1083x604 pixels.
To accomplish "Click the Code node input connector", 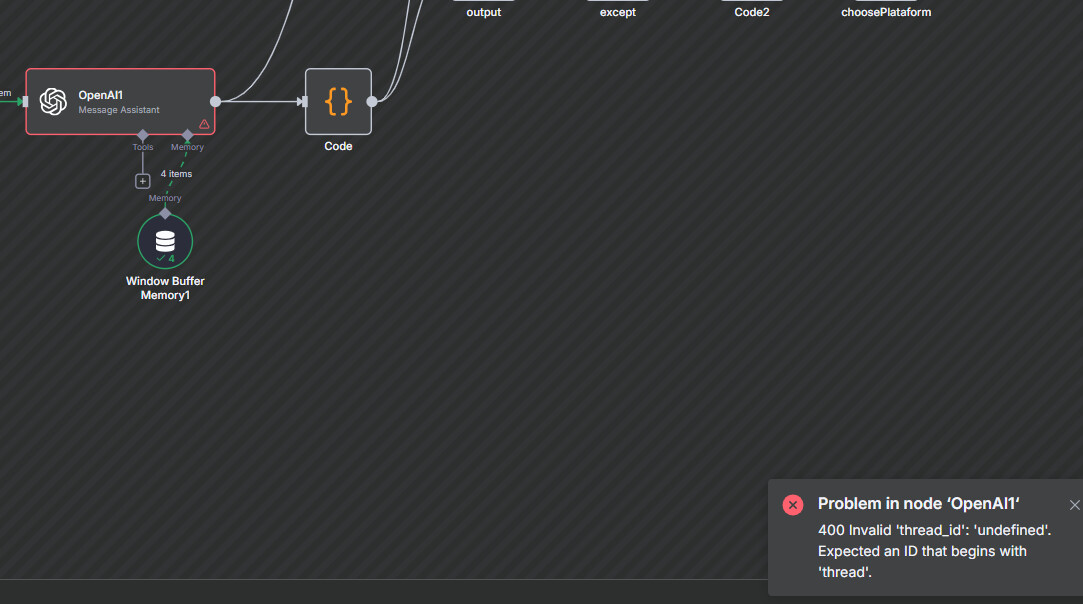I will pos(303,102).
